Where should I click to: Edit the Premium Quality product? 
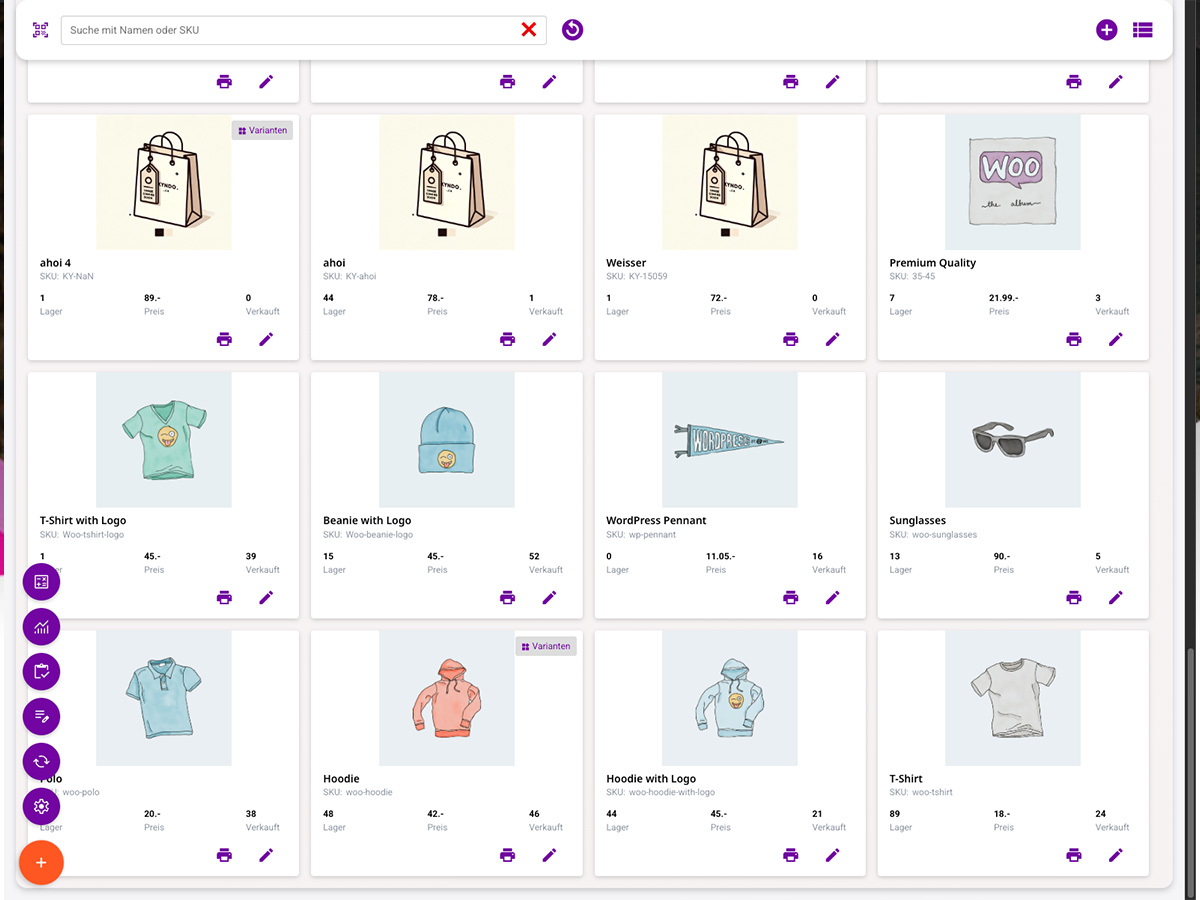tap(1115, 339)
